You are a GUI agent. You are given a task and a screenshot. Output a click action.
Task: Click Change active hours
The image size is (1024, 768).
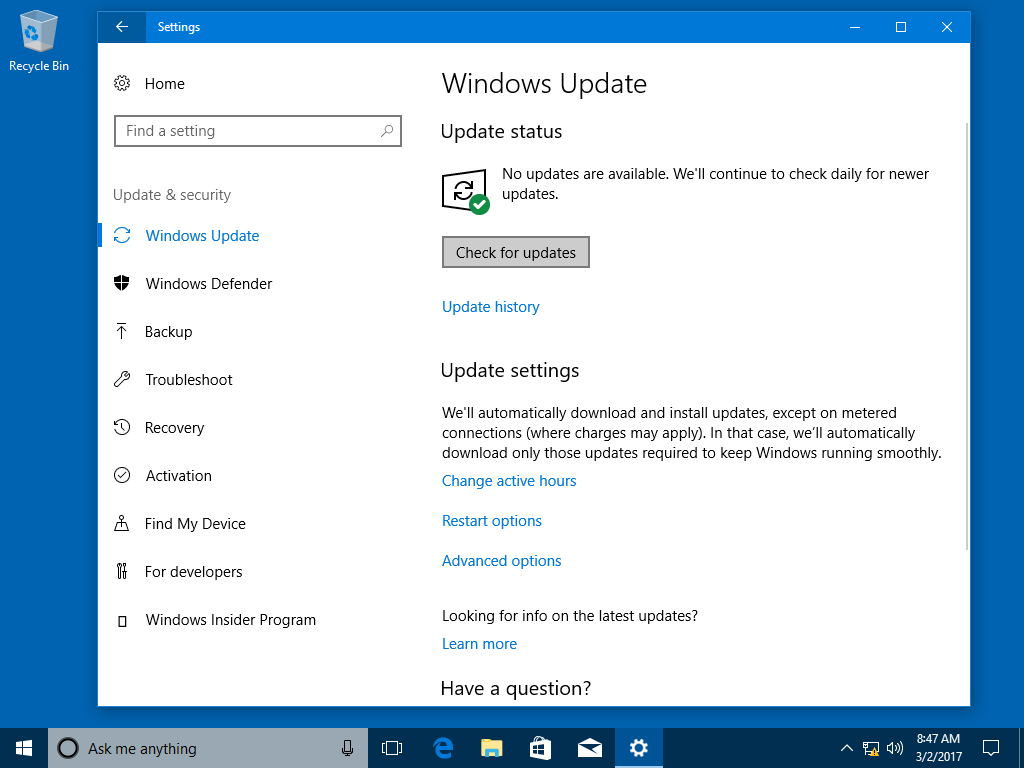(509, 480)
